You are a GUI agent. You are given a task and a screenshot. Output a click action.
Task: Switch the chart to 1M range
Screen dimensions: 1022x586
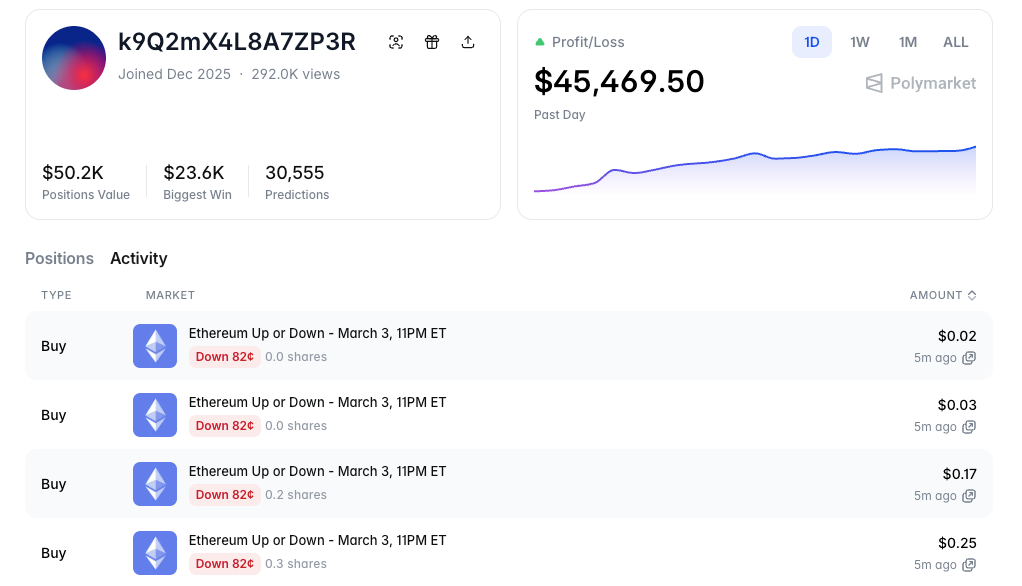pyautogui.click(x=908, y=42)
